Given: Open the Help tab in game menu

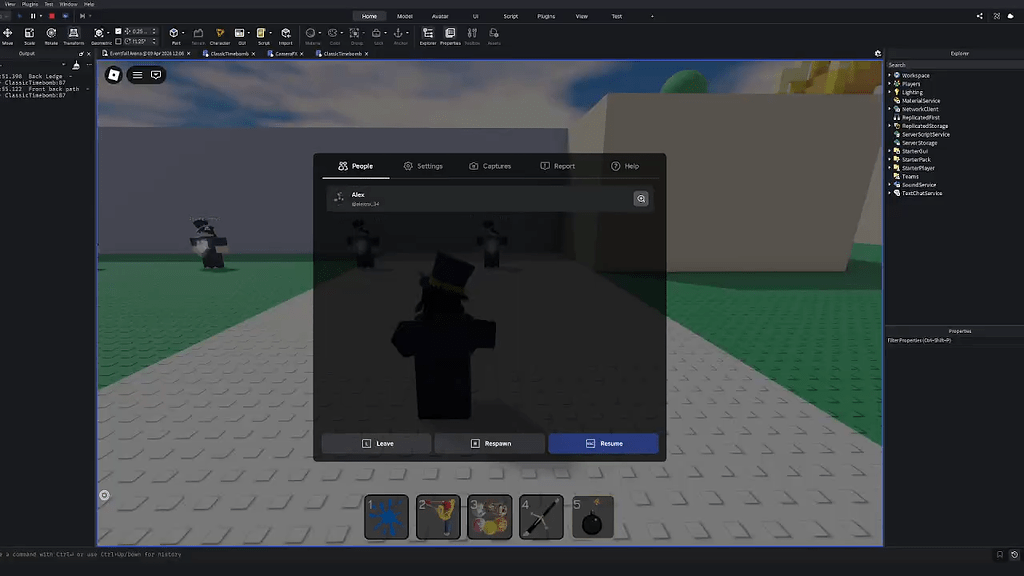Looking at the screenshot, I should (x=625, y=166).
